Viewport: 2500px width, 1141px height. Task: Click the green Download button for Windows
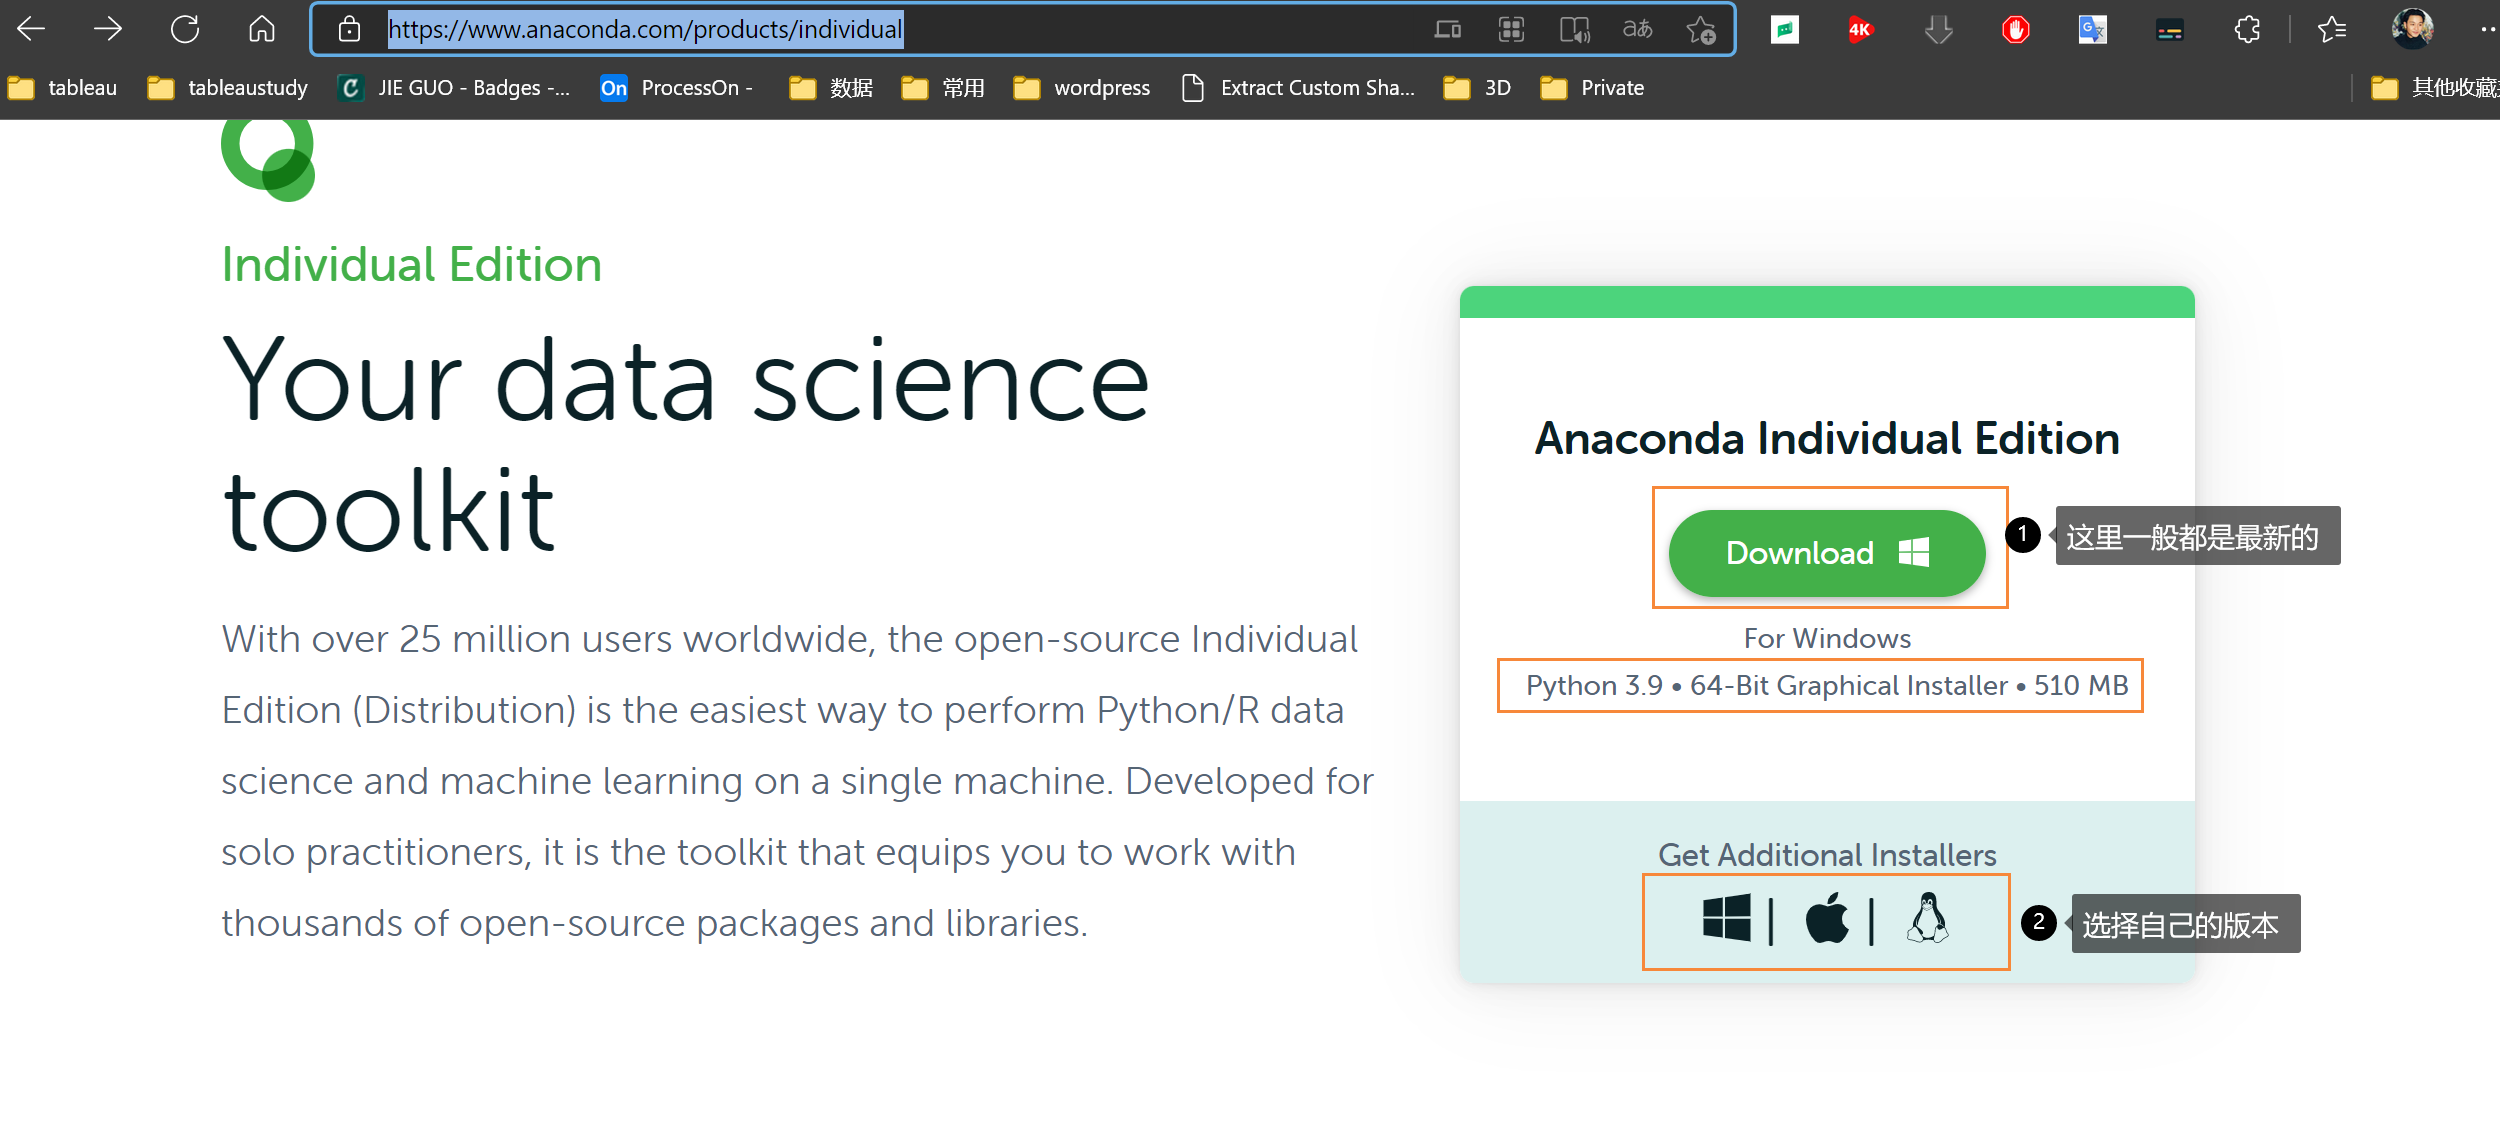point(1826,553)
